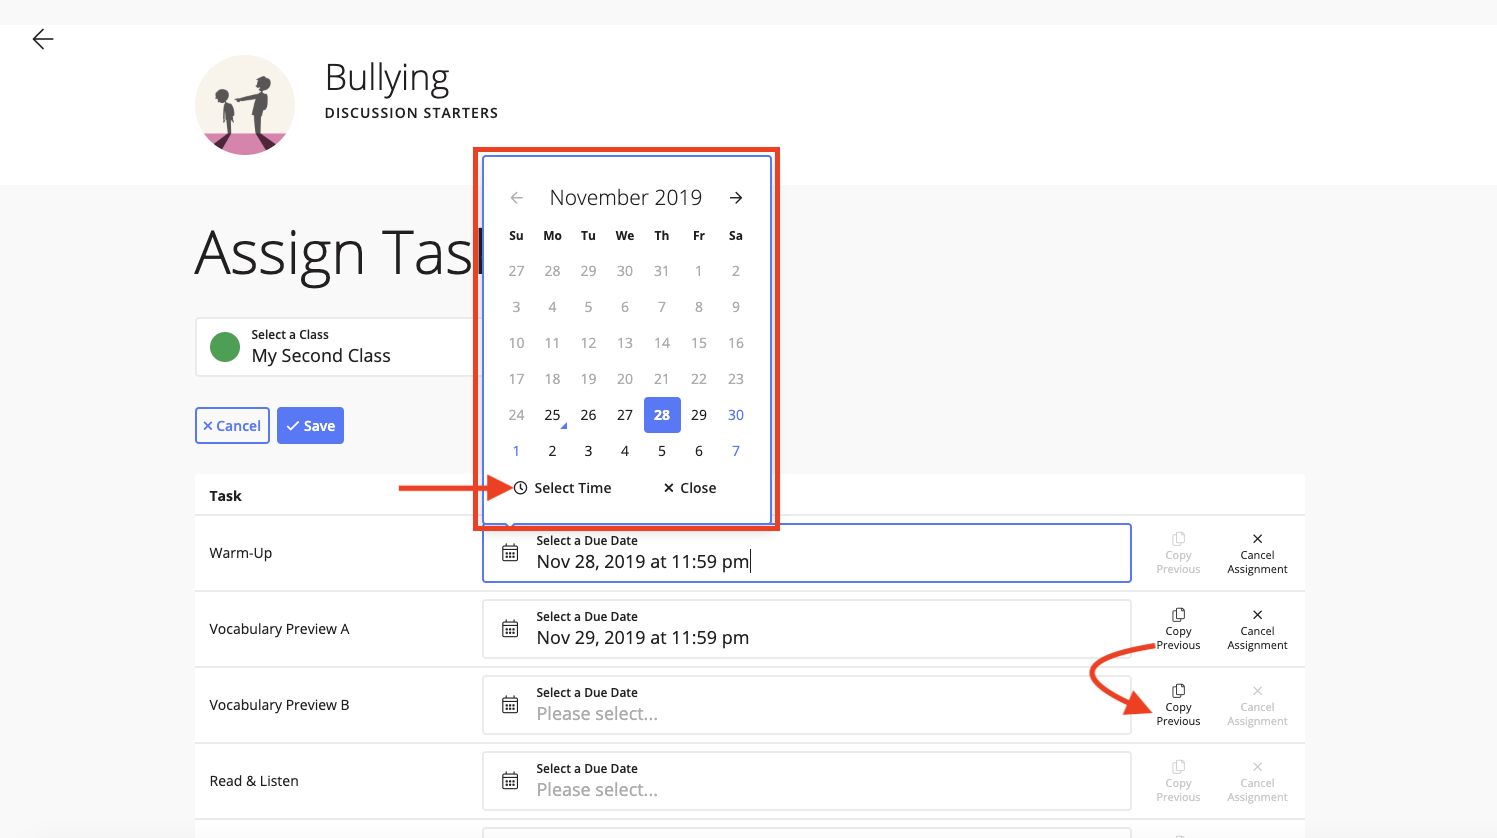This screenshot has width=1497, height=838.
Task: Copy Previous for Vocabulary Preview B
Action: (1178, 705)
